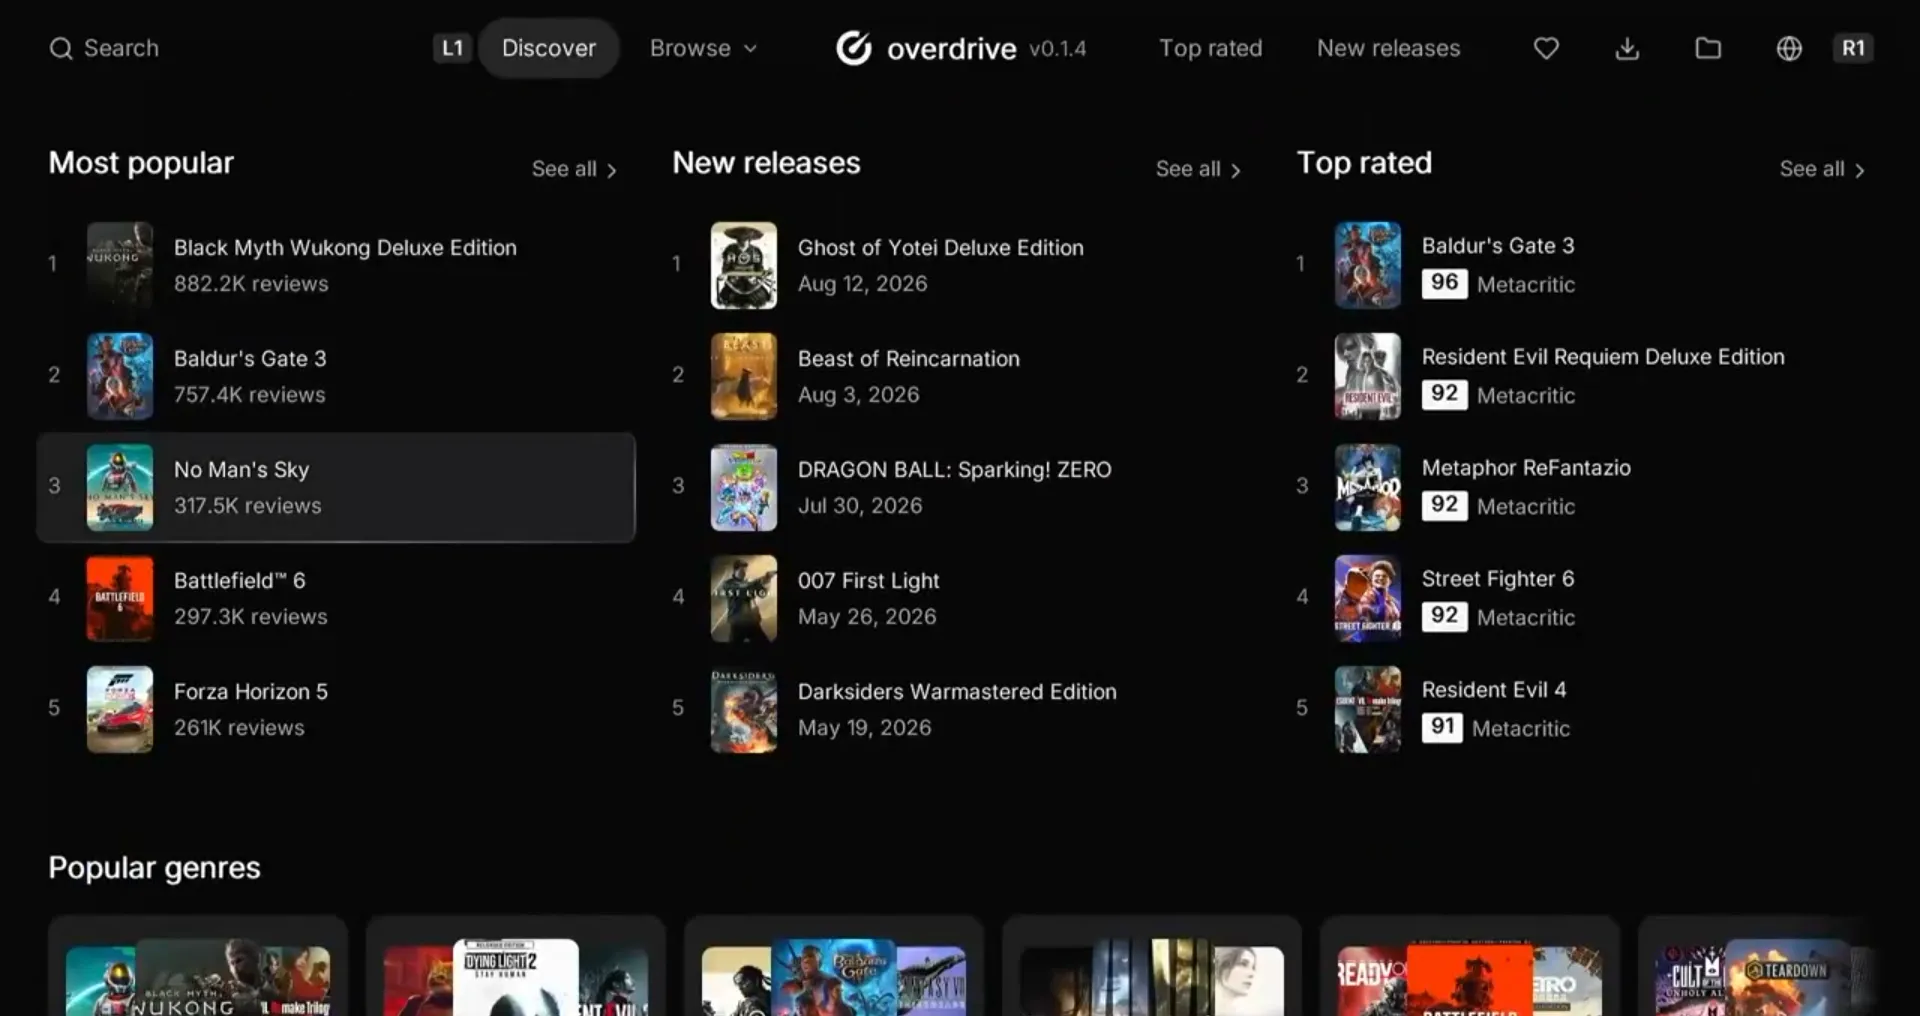The image size is (1920, 1016).
Task: Click the overdrive logo icon
Action: pos(854,48)
